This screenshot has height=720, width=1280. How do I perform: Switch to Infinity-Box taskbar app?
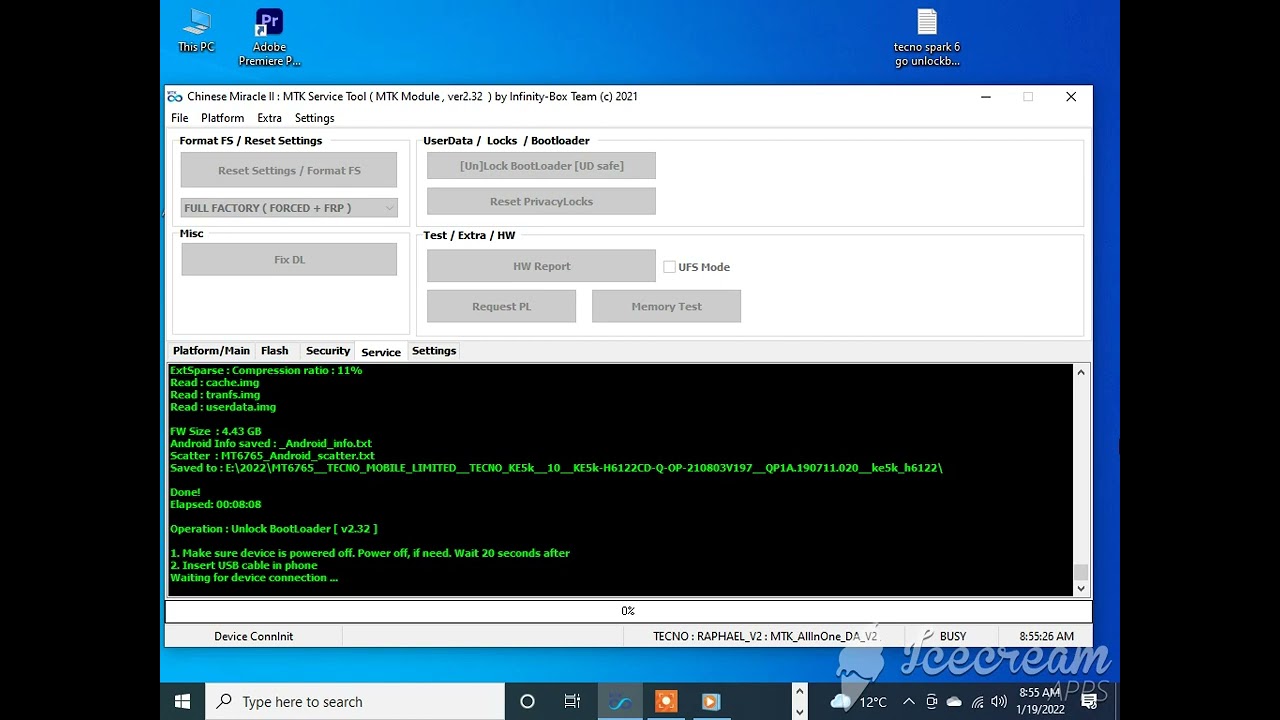[x=620, y=701]
